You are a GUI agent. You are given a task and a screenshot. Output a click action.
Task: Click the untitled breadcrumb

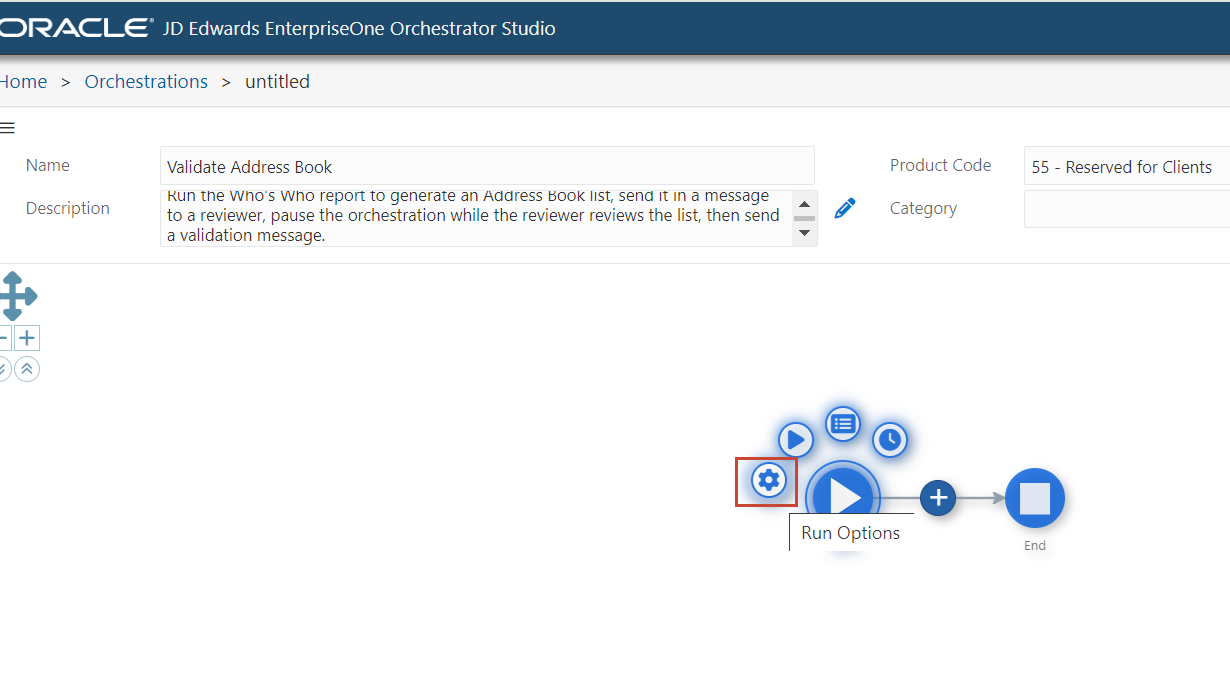(x=277, y=82)
